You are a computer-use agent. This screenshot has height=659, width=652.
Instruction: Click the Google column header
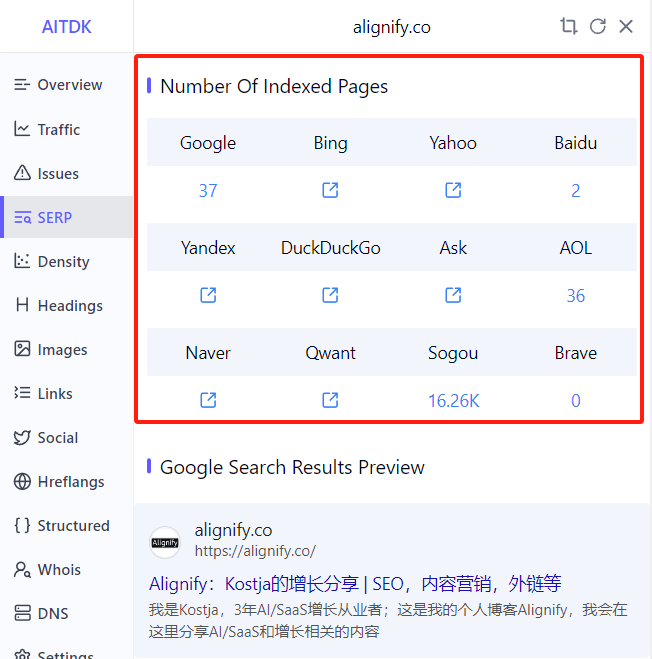tap(208, 143)
